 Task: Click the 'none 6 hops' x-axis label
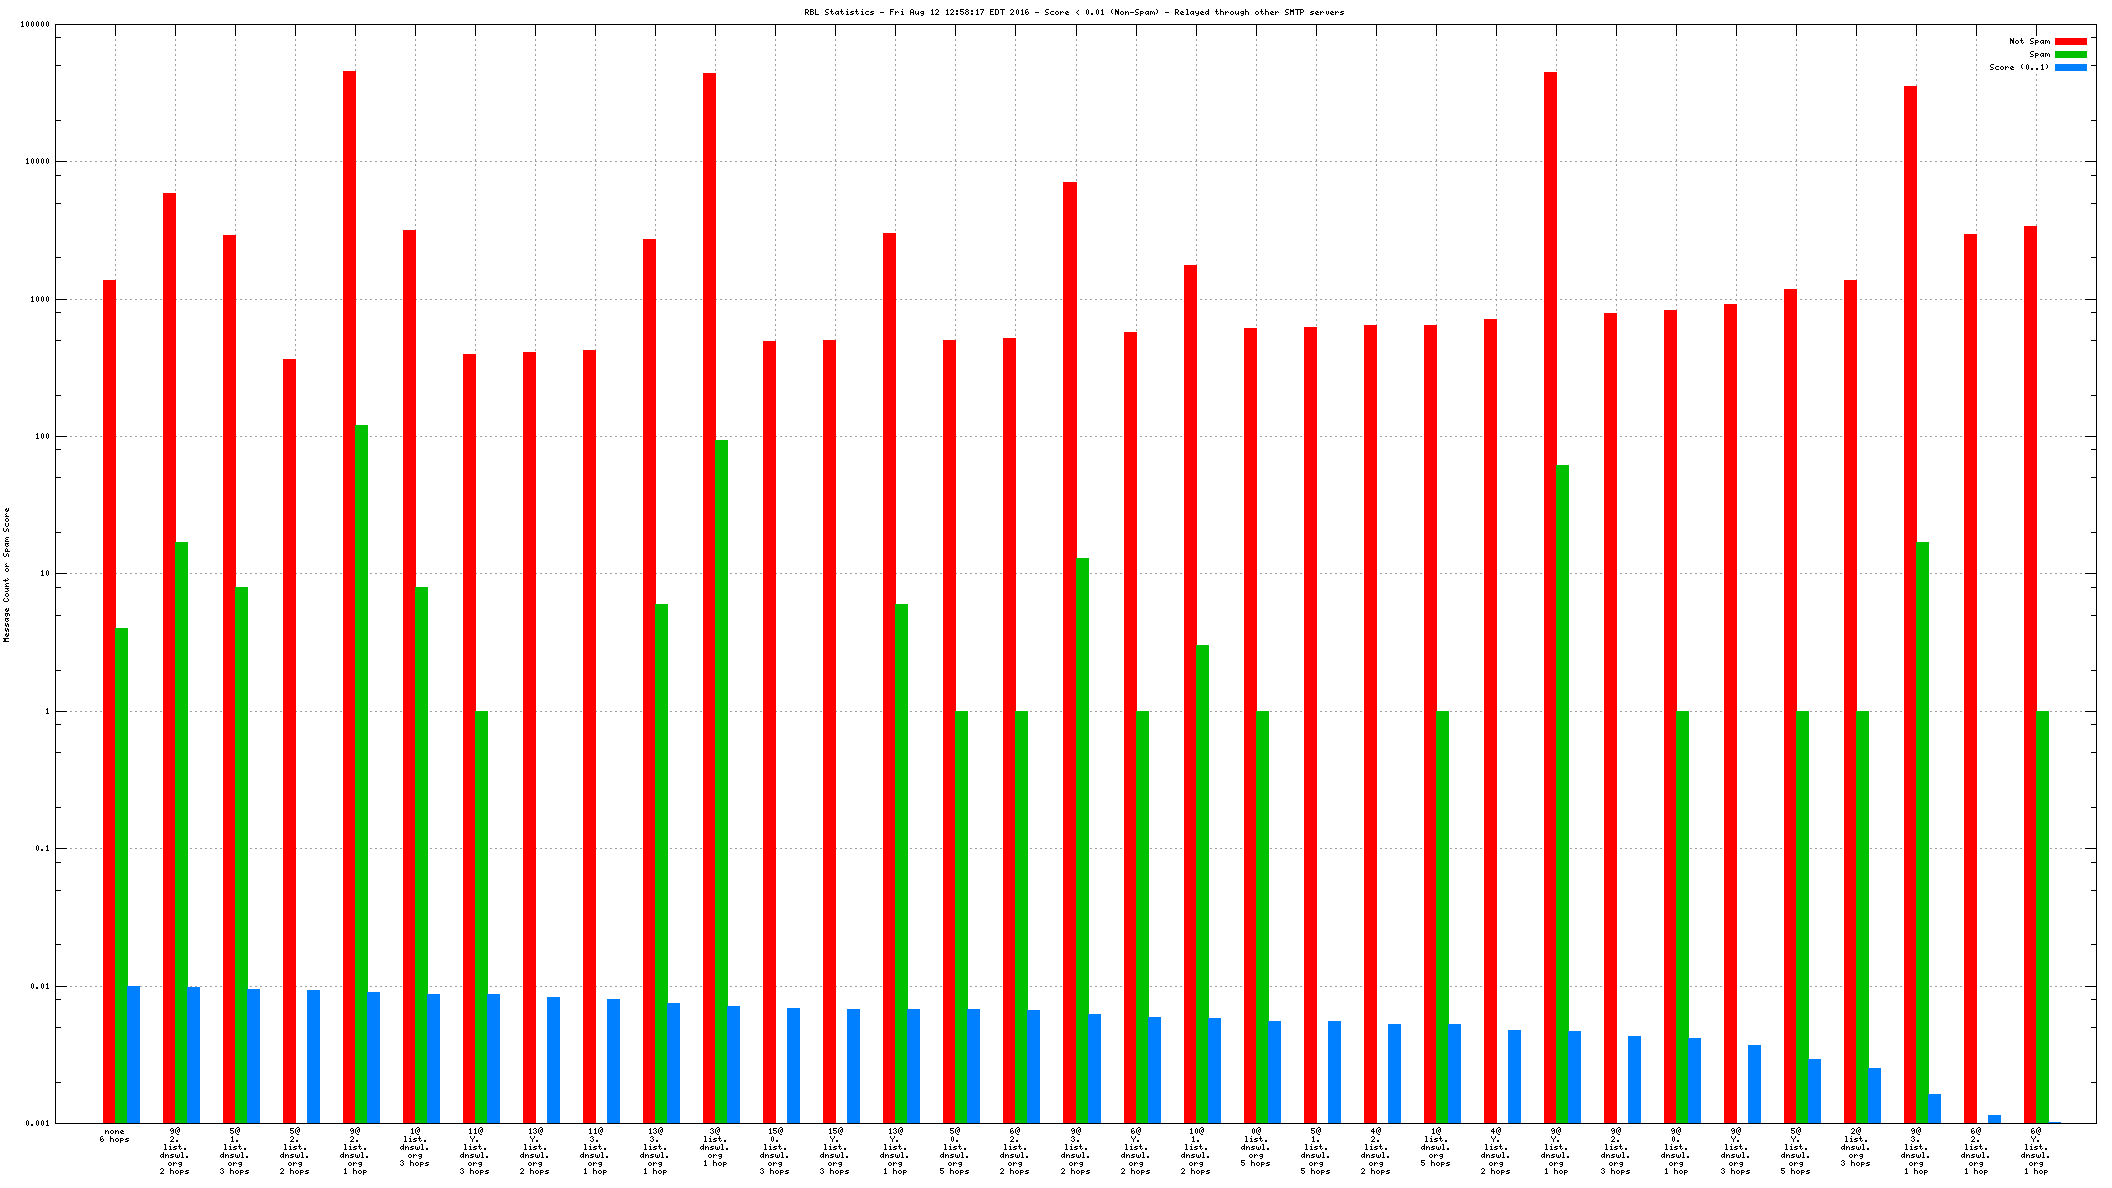pyautogui.click(x=114, y=1135)
